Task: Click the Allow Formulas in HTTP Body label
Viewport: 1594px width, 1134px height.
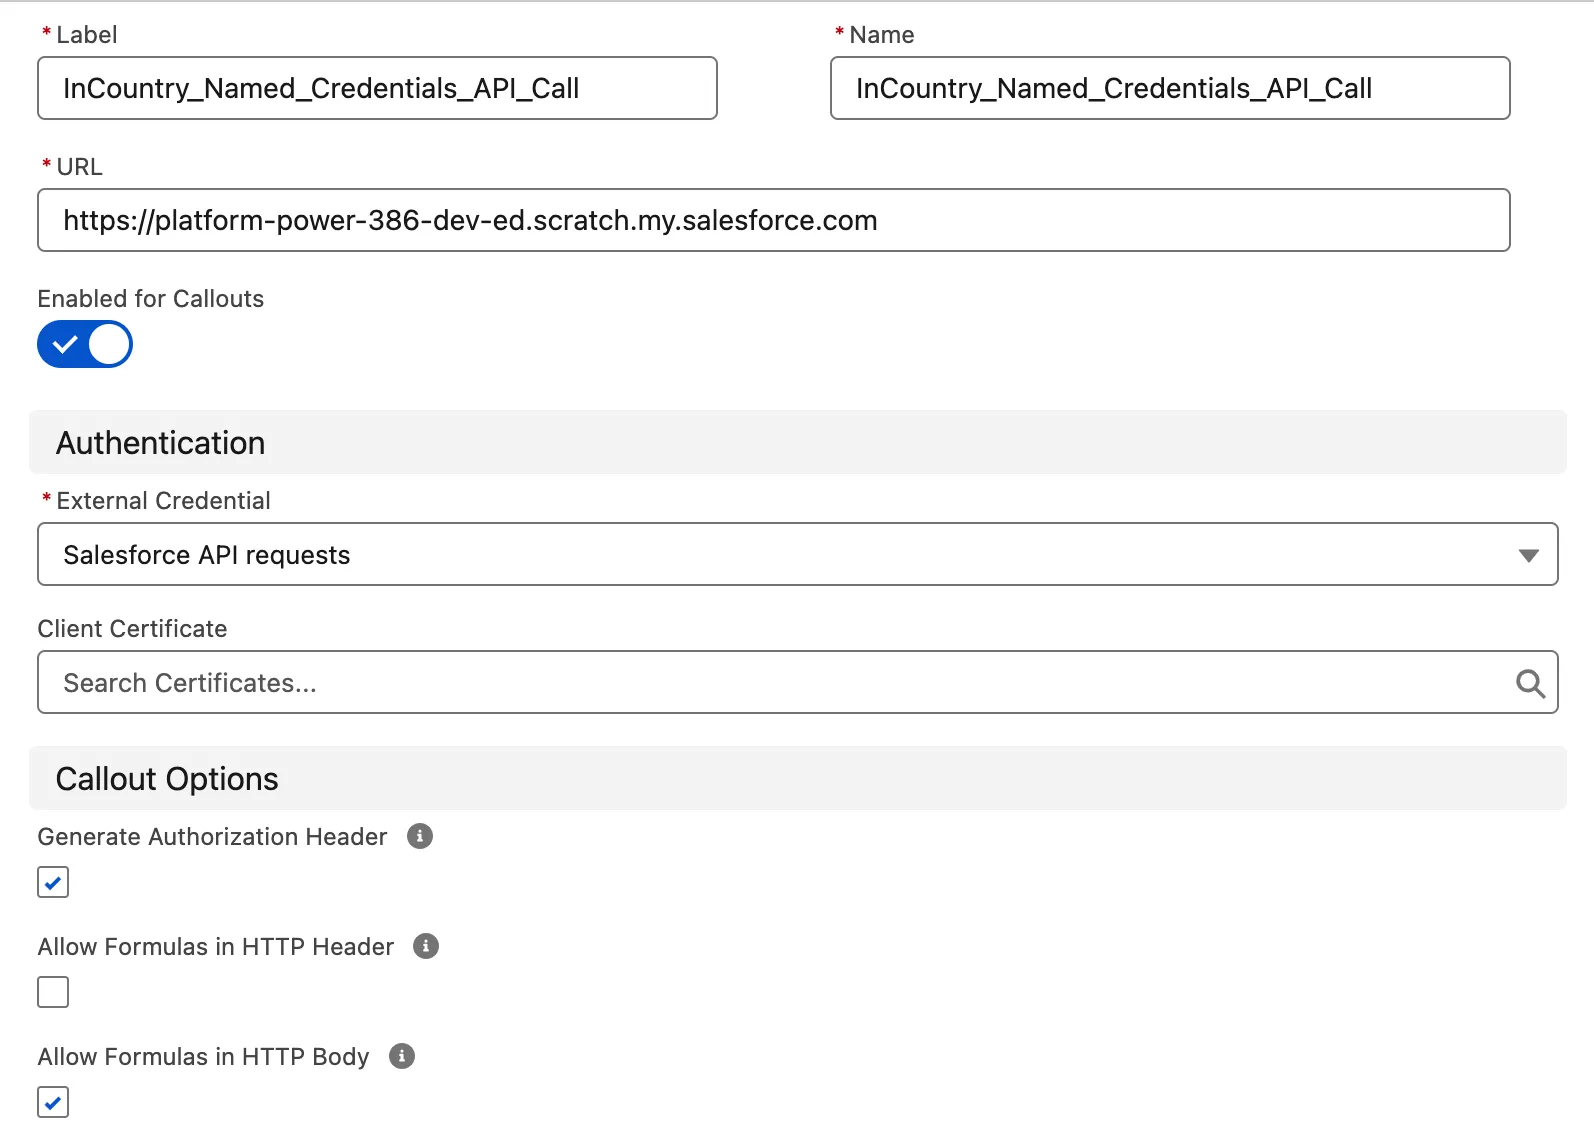Action: [203, 1057]
